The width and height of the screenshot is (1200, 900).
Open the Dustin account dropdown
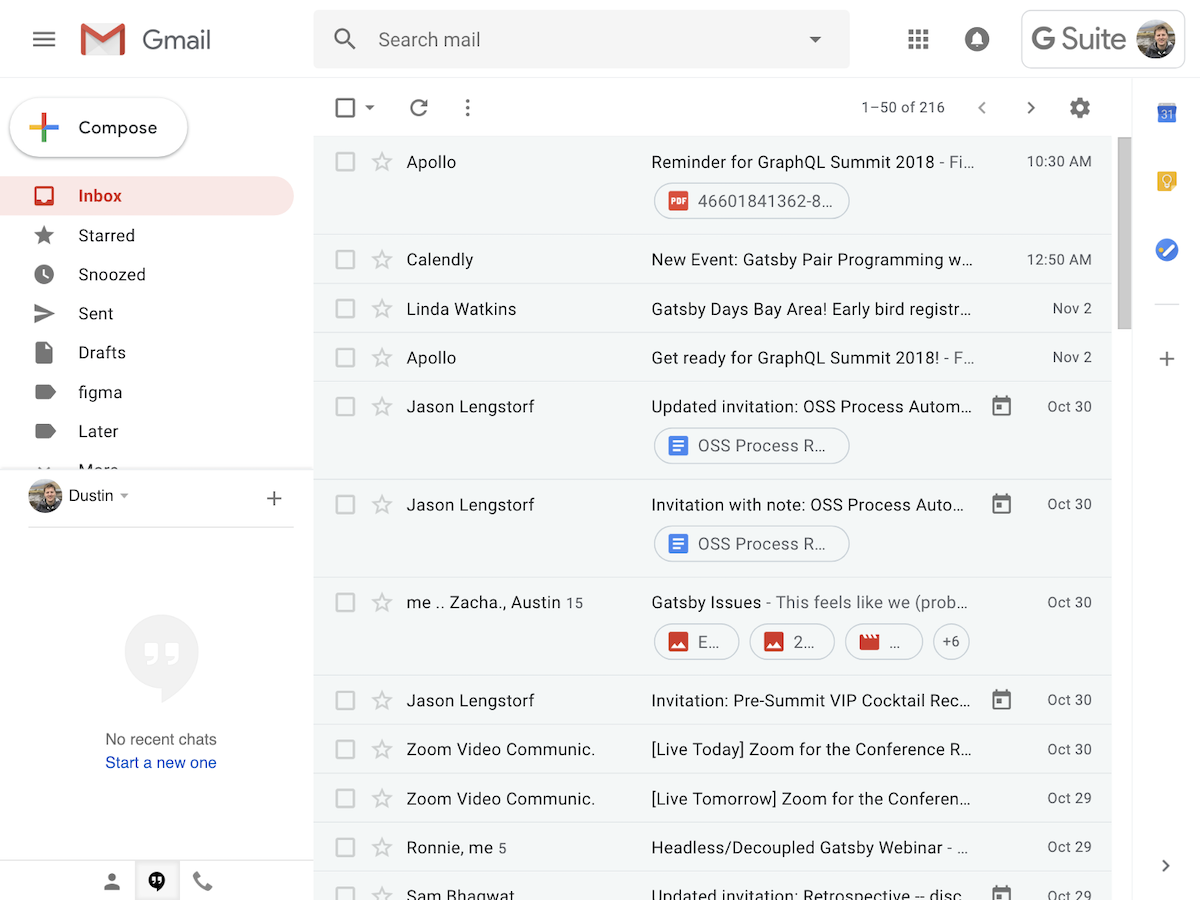click(124, 495)
